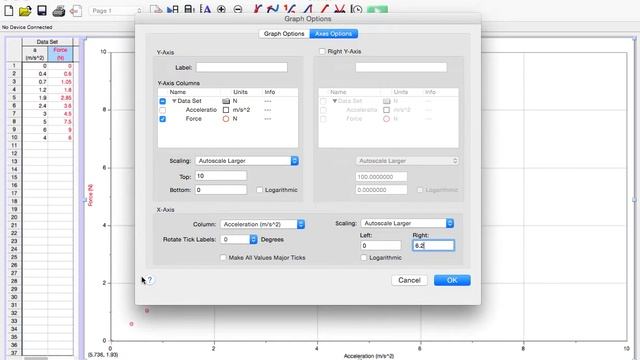This screenshot has height=360, width=640.
Task: Uncheck the Force column checkbox
Action: [x=162, y=119]
